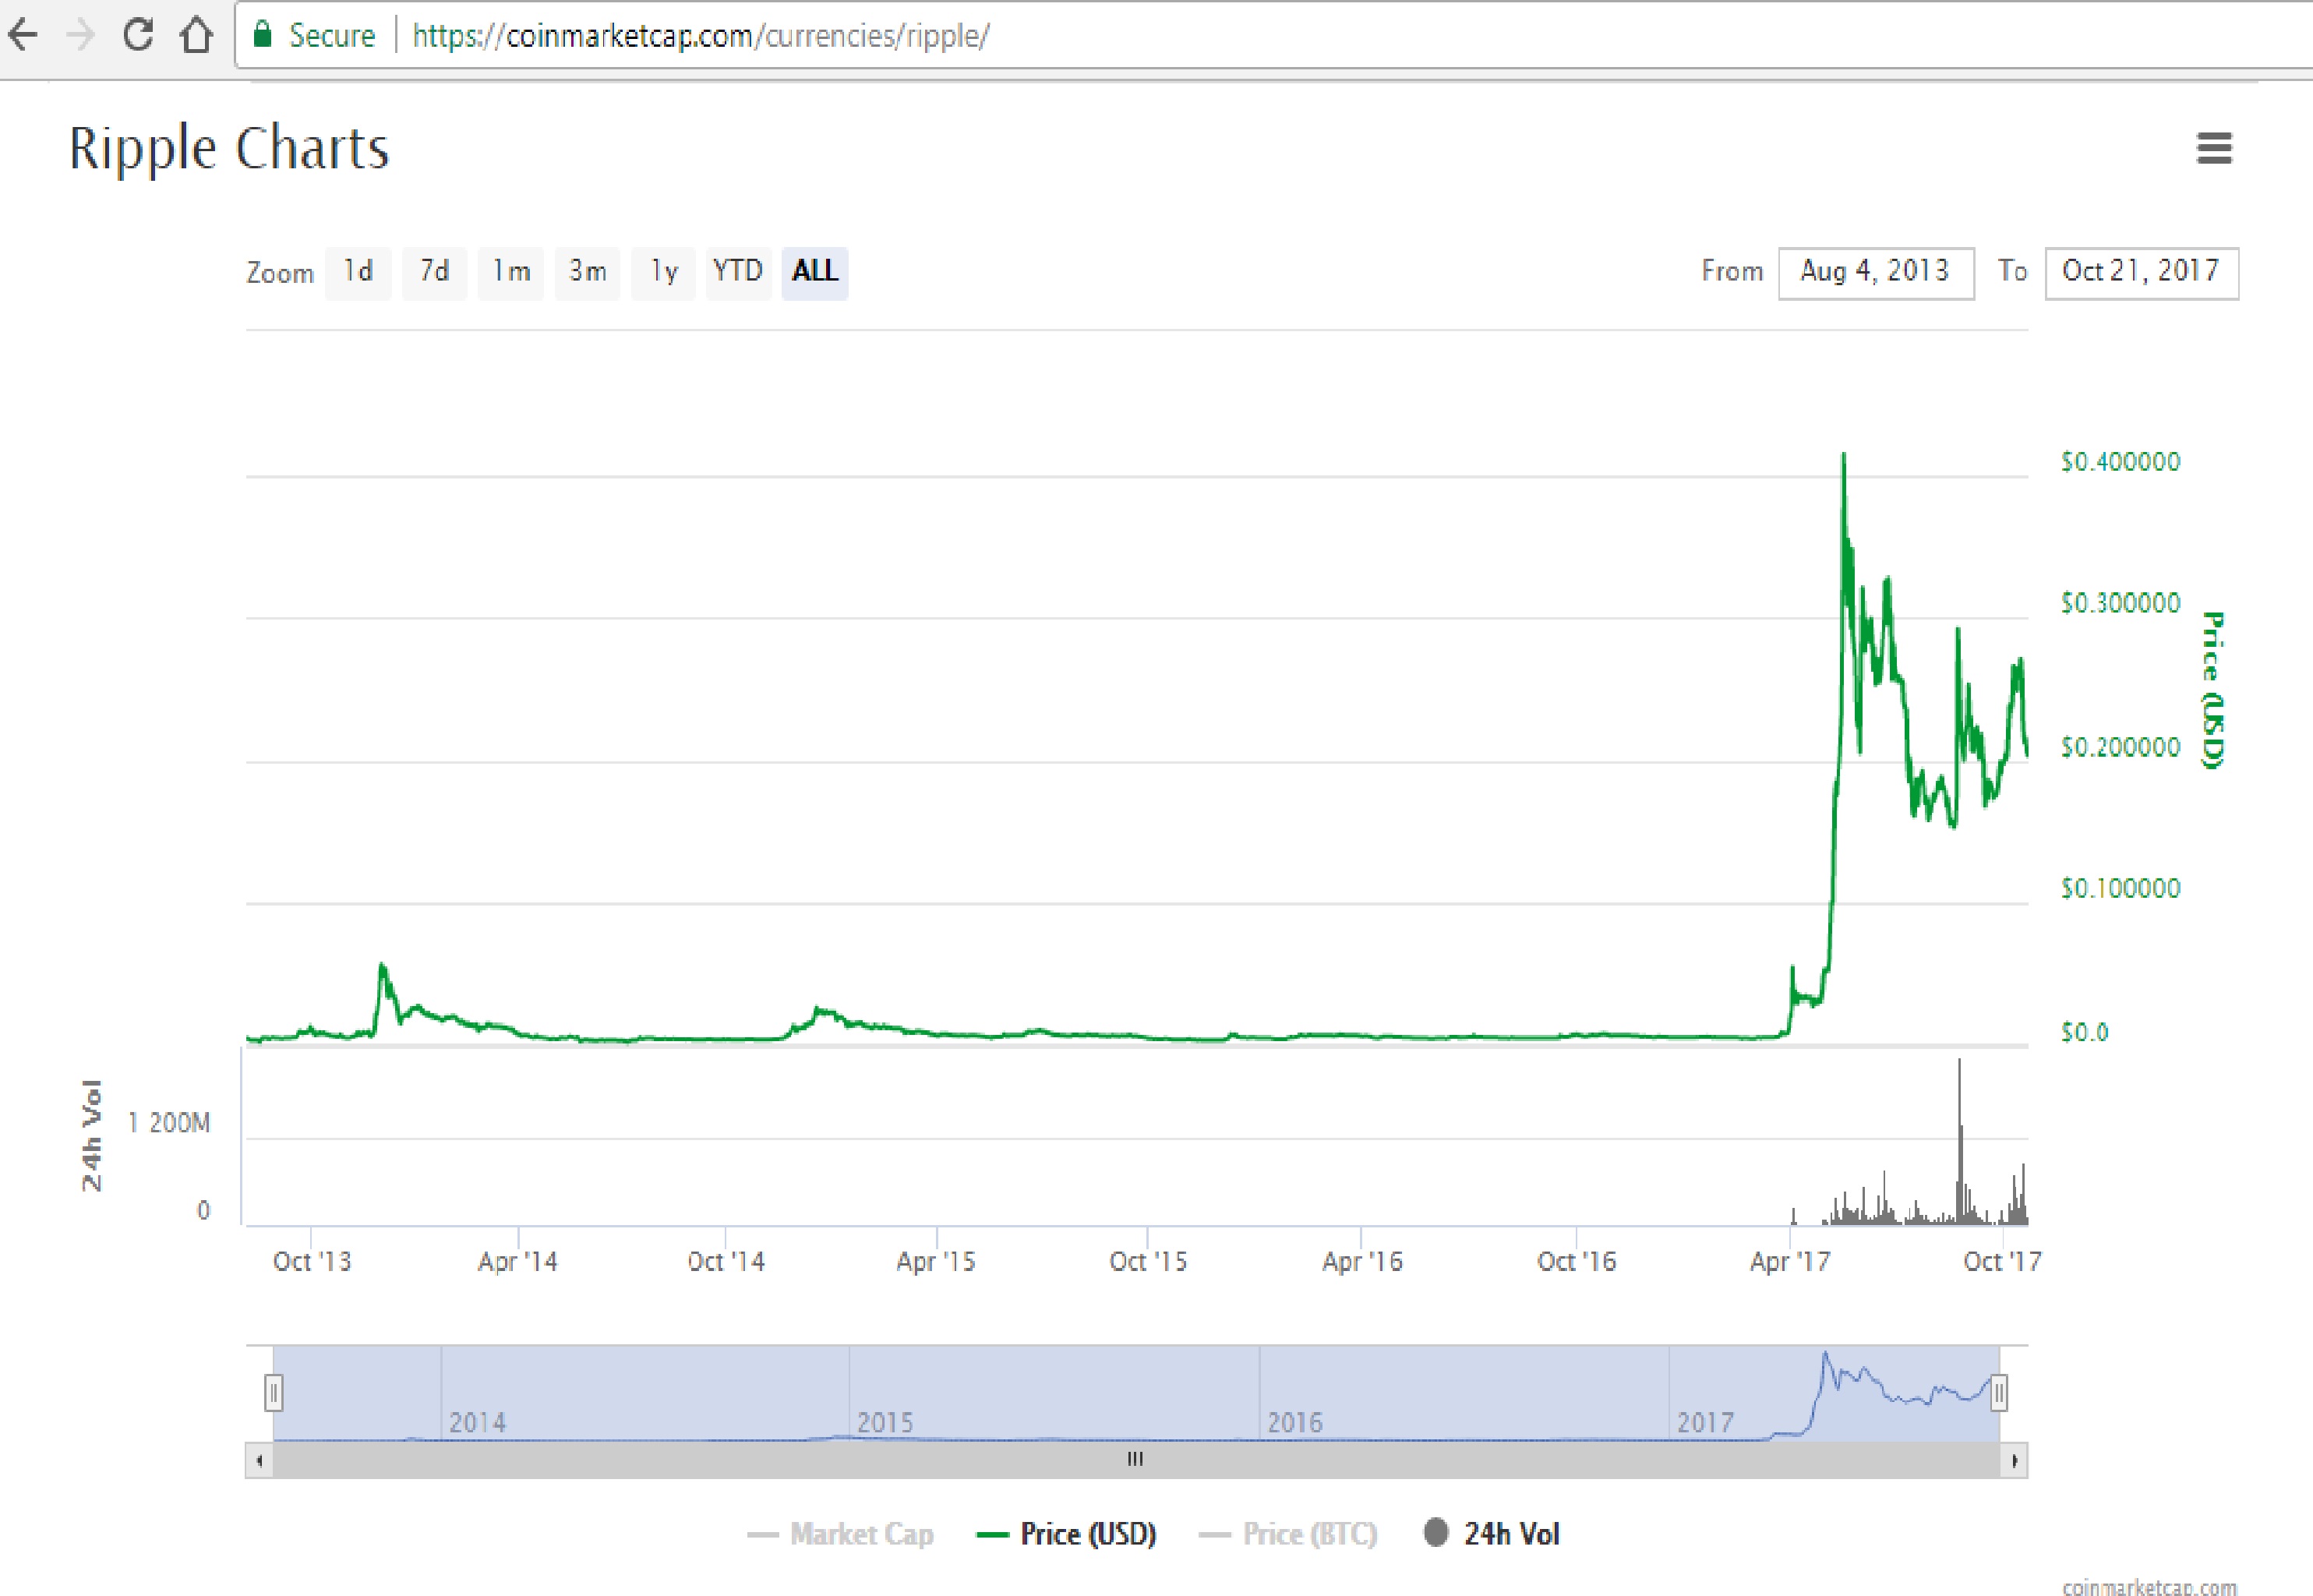Click the navigator right range handle
This screenshot has width=2313, height=1596.
pos(1998,1393)
